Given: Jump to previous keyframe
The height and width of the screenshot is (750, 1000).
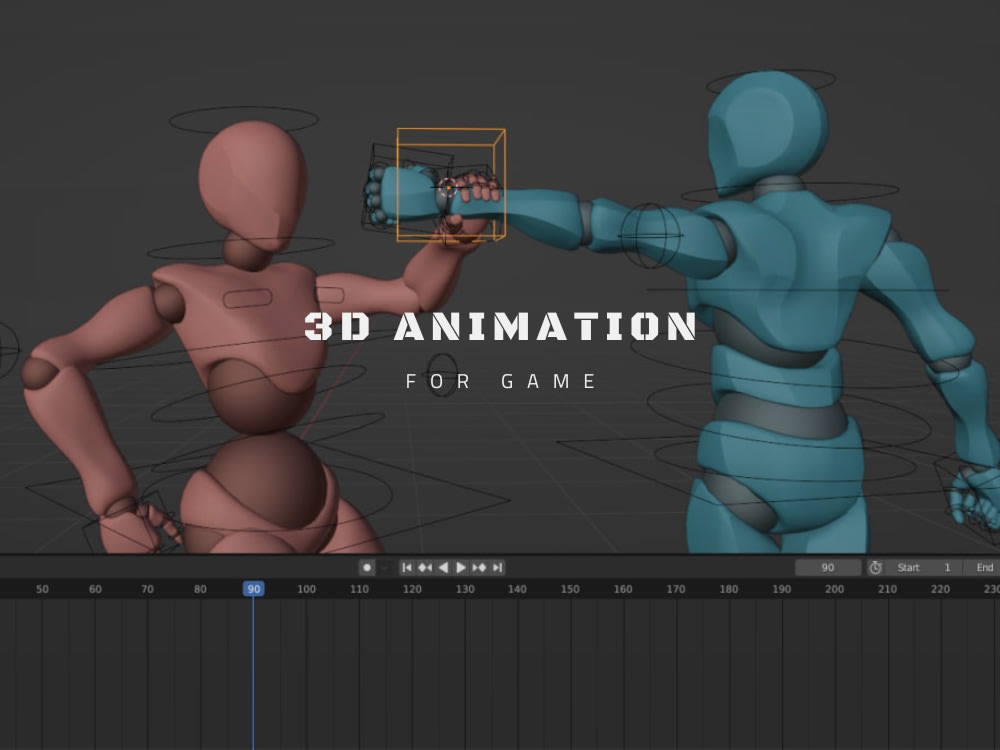Looking at the screenshot, I should [425, 567].
